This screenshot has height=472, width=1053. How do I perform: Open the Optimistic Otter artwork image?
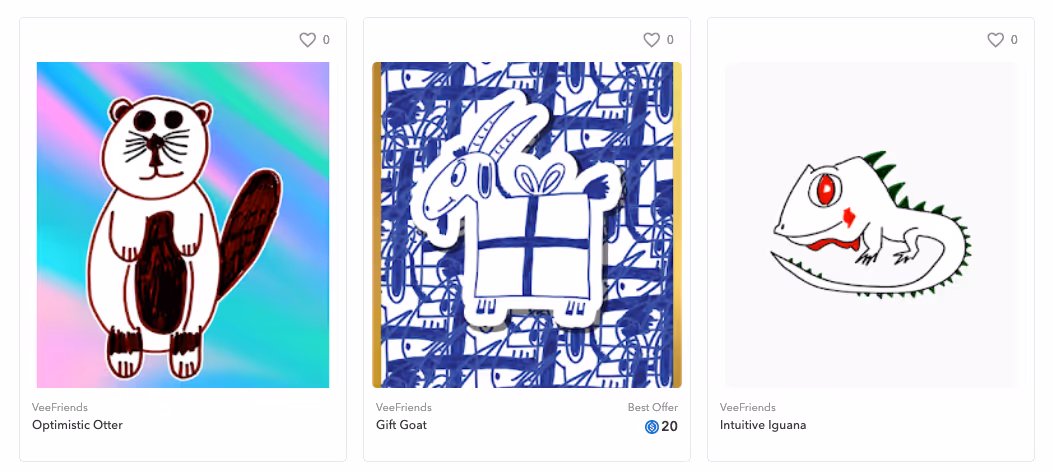(183, 225)
